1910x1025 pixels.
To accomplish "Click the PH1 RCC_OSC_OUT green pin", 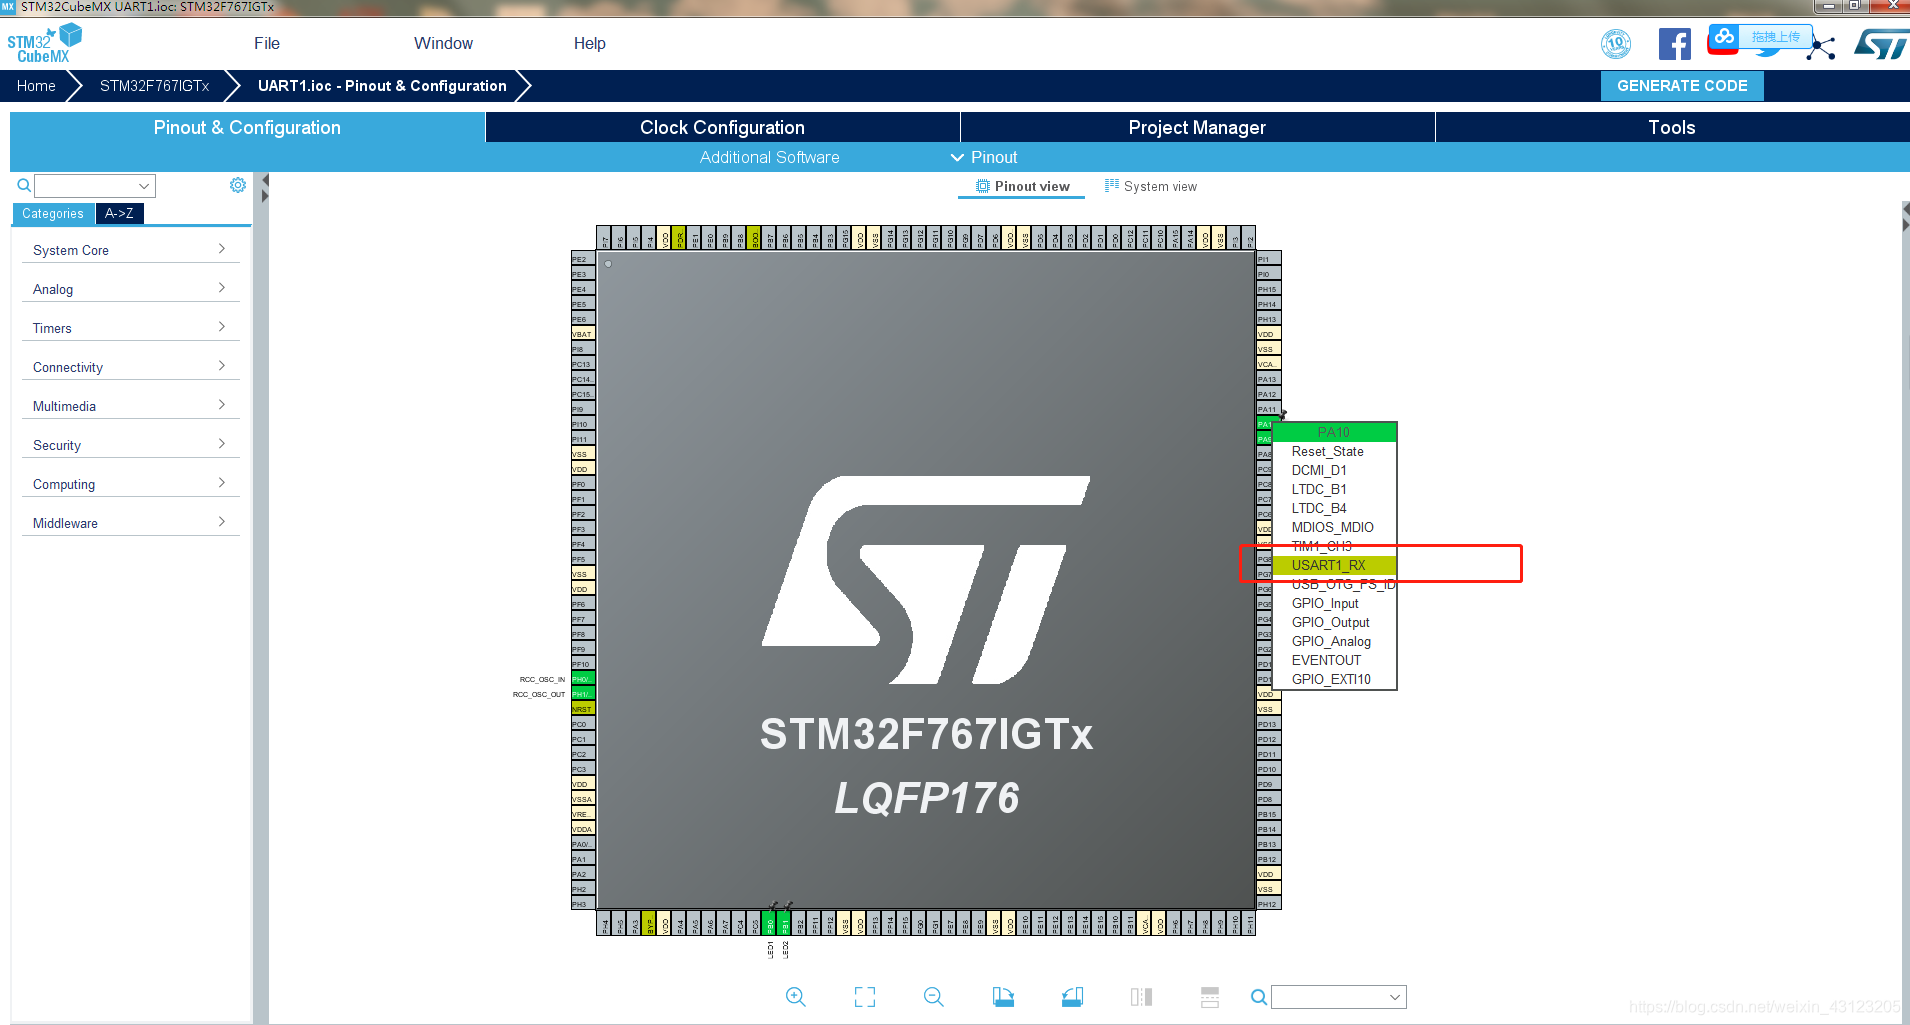I will [x=582, y=694].
